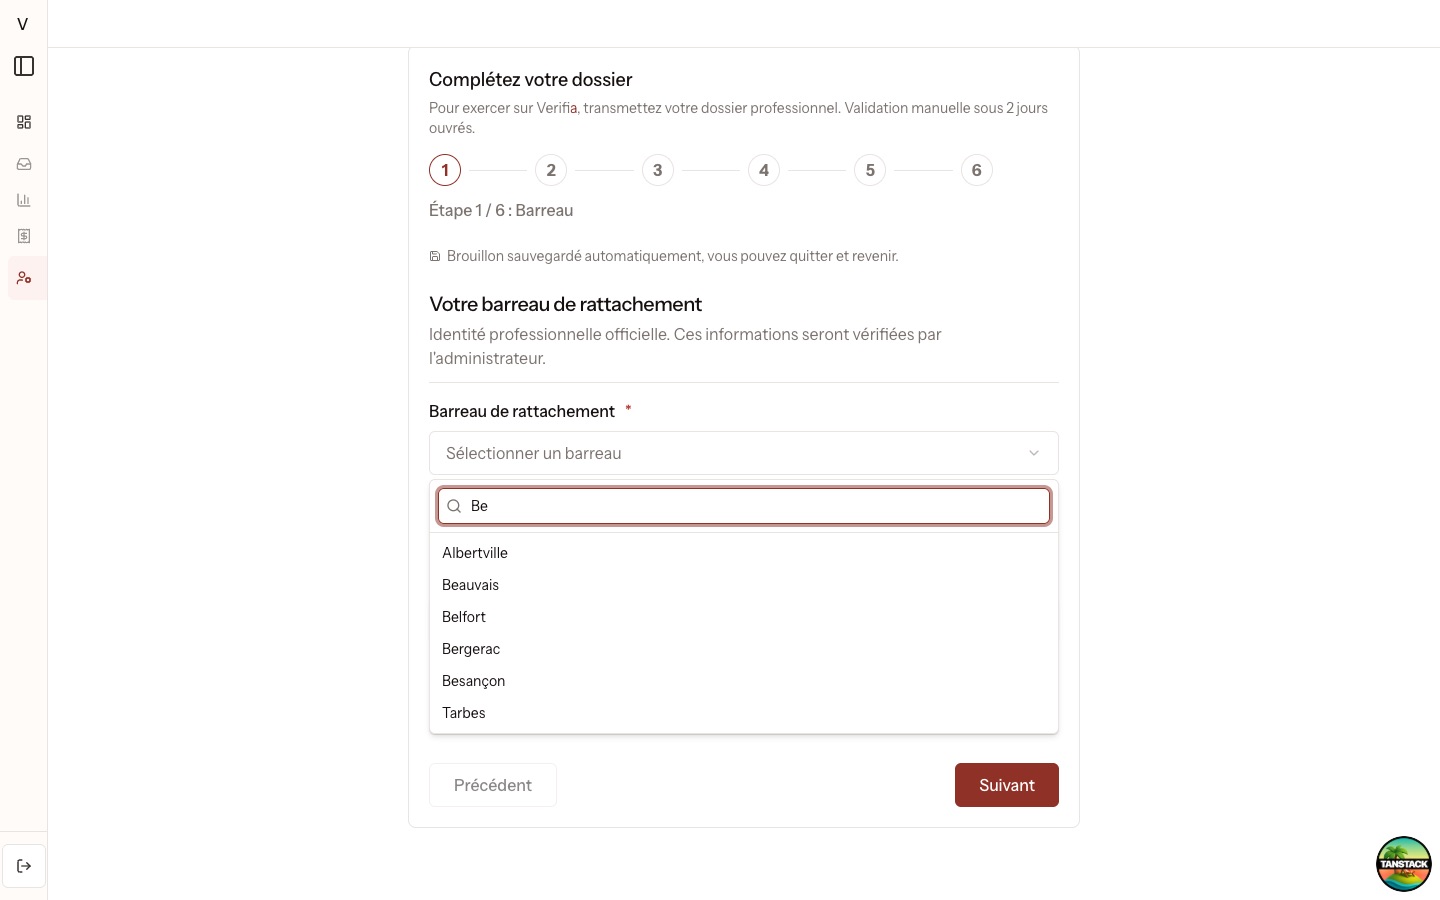Open the bar chart statistics icon
Image resolution: width=1440 pixels, height=900 pixels.
point(24,200)
